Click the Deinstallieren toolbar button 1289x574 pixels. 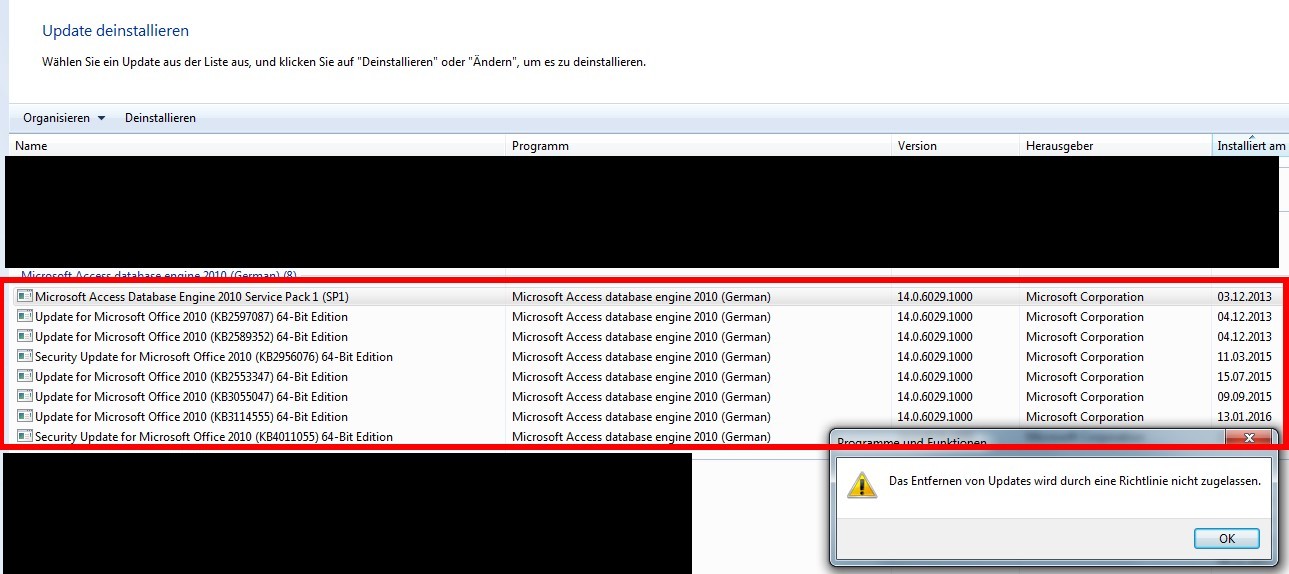click(x=160, y=118)
